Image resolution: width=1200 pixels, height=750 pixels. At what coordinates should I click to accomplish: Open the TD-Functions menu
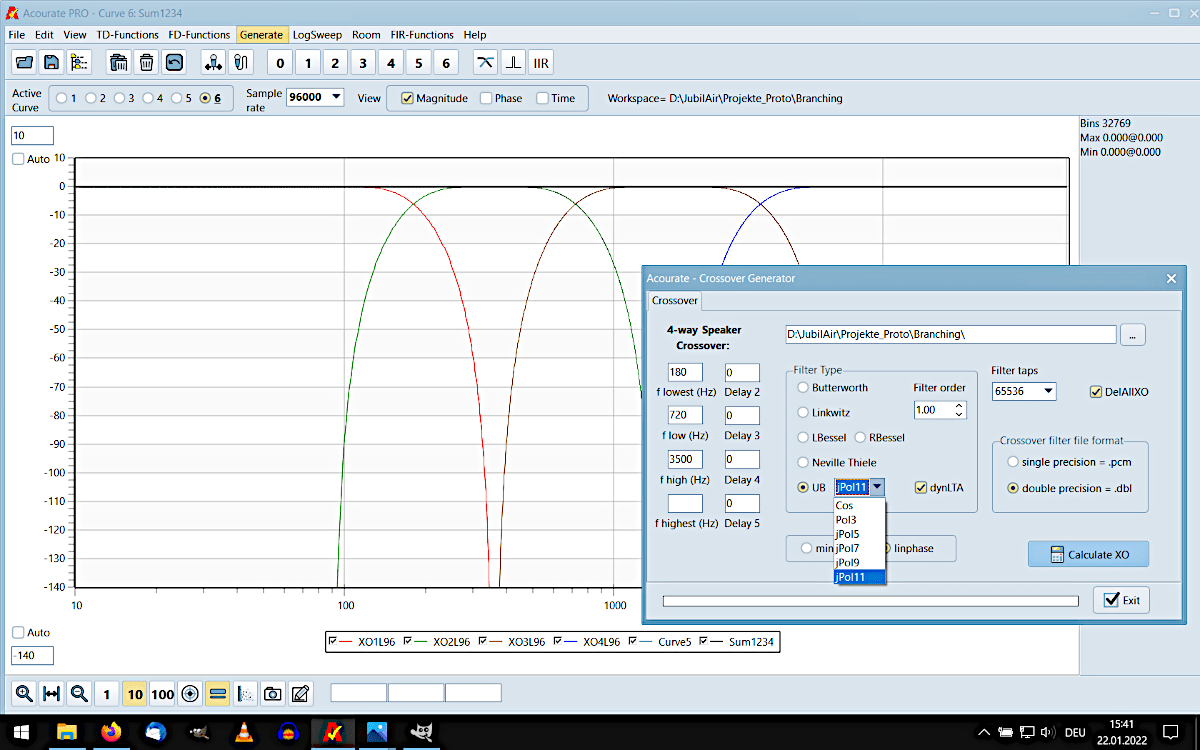pos(127,35)
